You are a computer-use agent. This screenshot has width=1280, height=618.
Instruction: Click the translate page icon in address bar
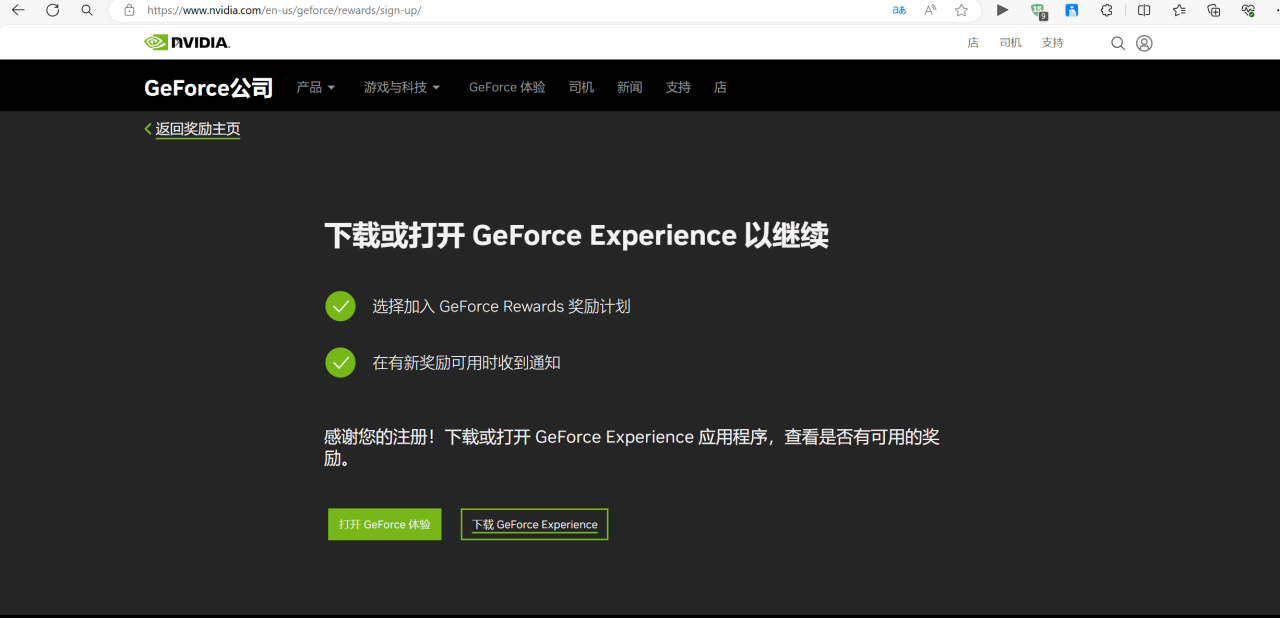899,10
